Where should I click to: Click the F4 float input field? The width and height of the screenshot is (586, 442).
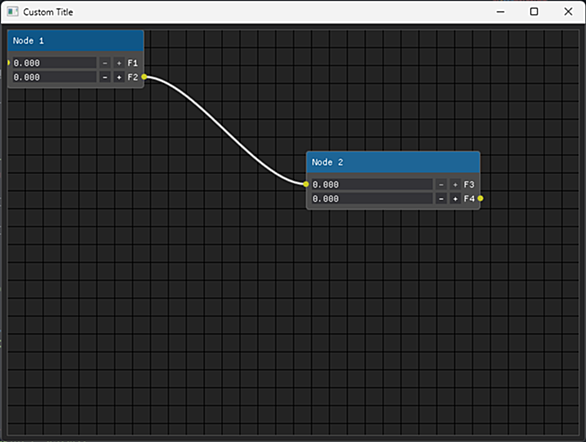point(372,198)
